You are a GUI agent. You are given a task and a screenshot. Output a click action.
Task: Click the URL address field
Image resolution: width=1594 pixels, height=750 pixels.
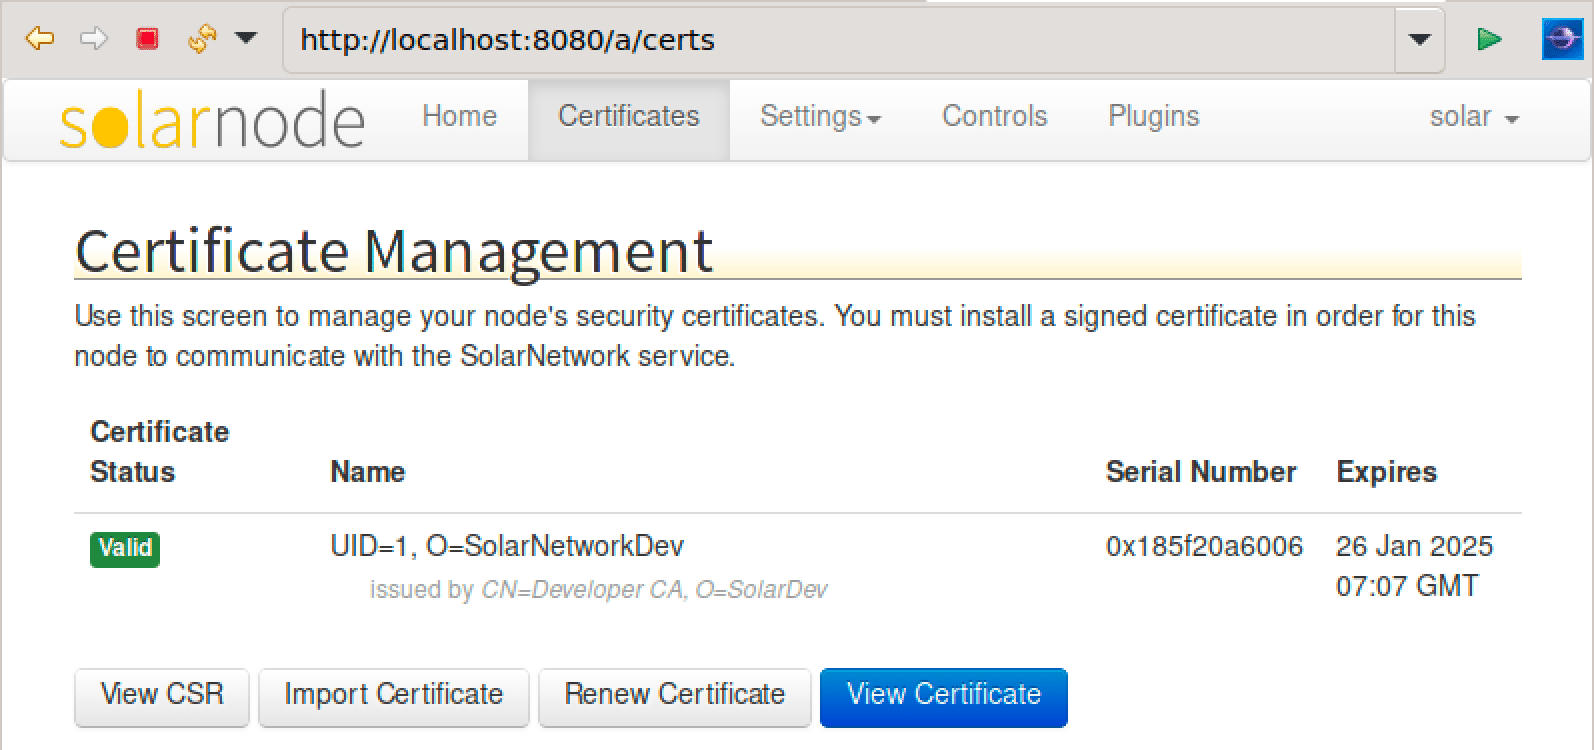tap(838, 40)
